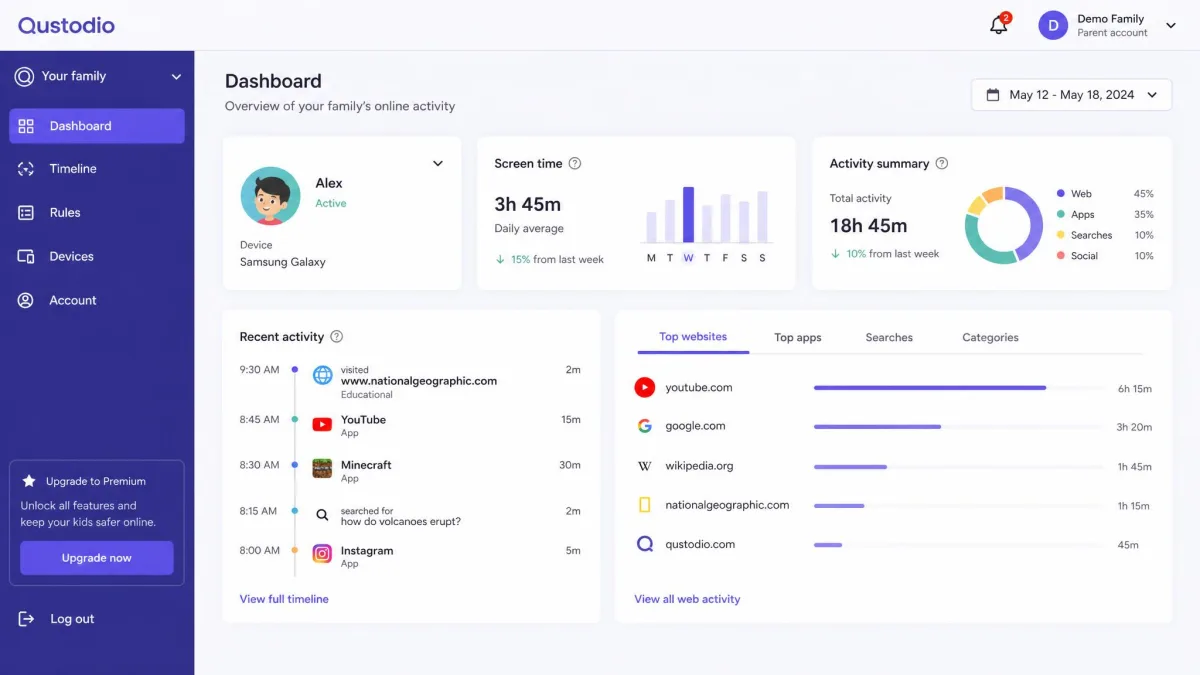This screenshot has width=1200, height=675.
Task: Open the May 12 - May 18 date range dropdown
Action: (1071, 95)
